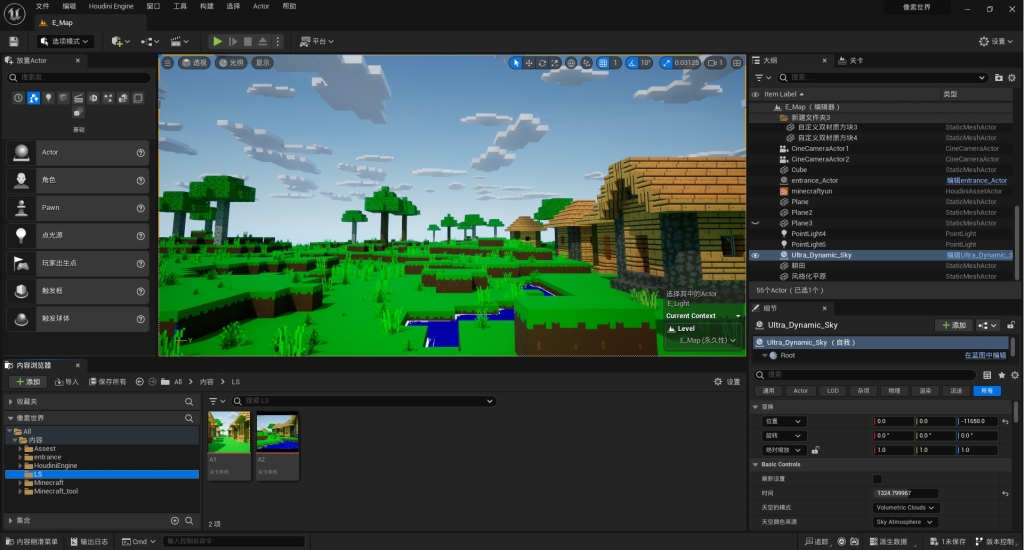The width and height of the screenshot is (1024, 550).
Task: Activate the Translate move gizmo tool
Action: [529, 63]
